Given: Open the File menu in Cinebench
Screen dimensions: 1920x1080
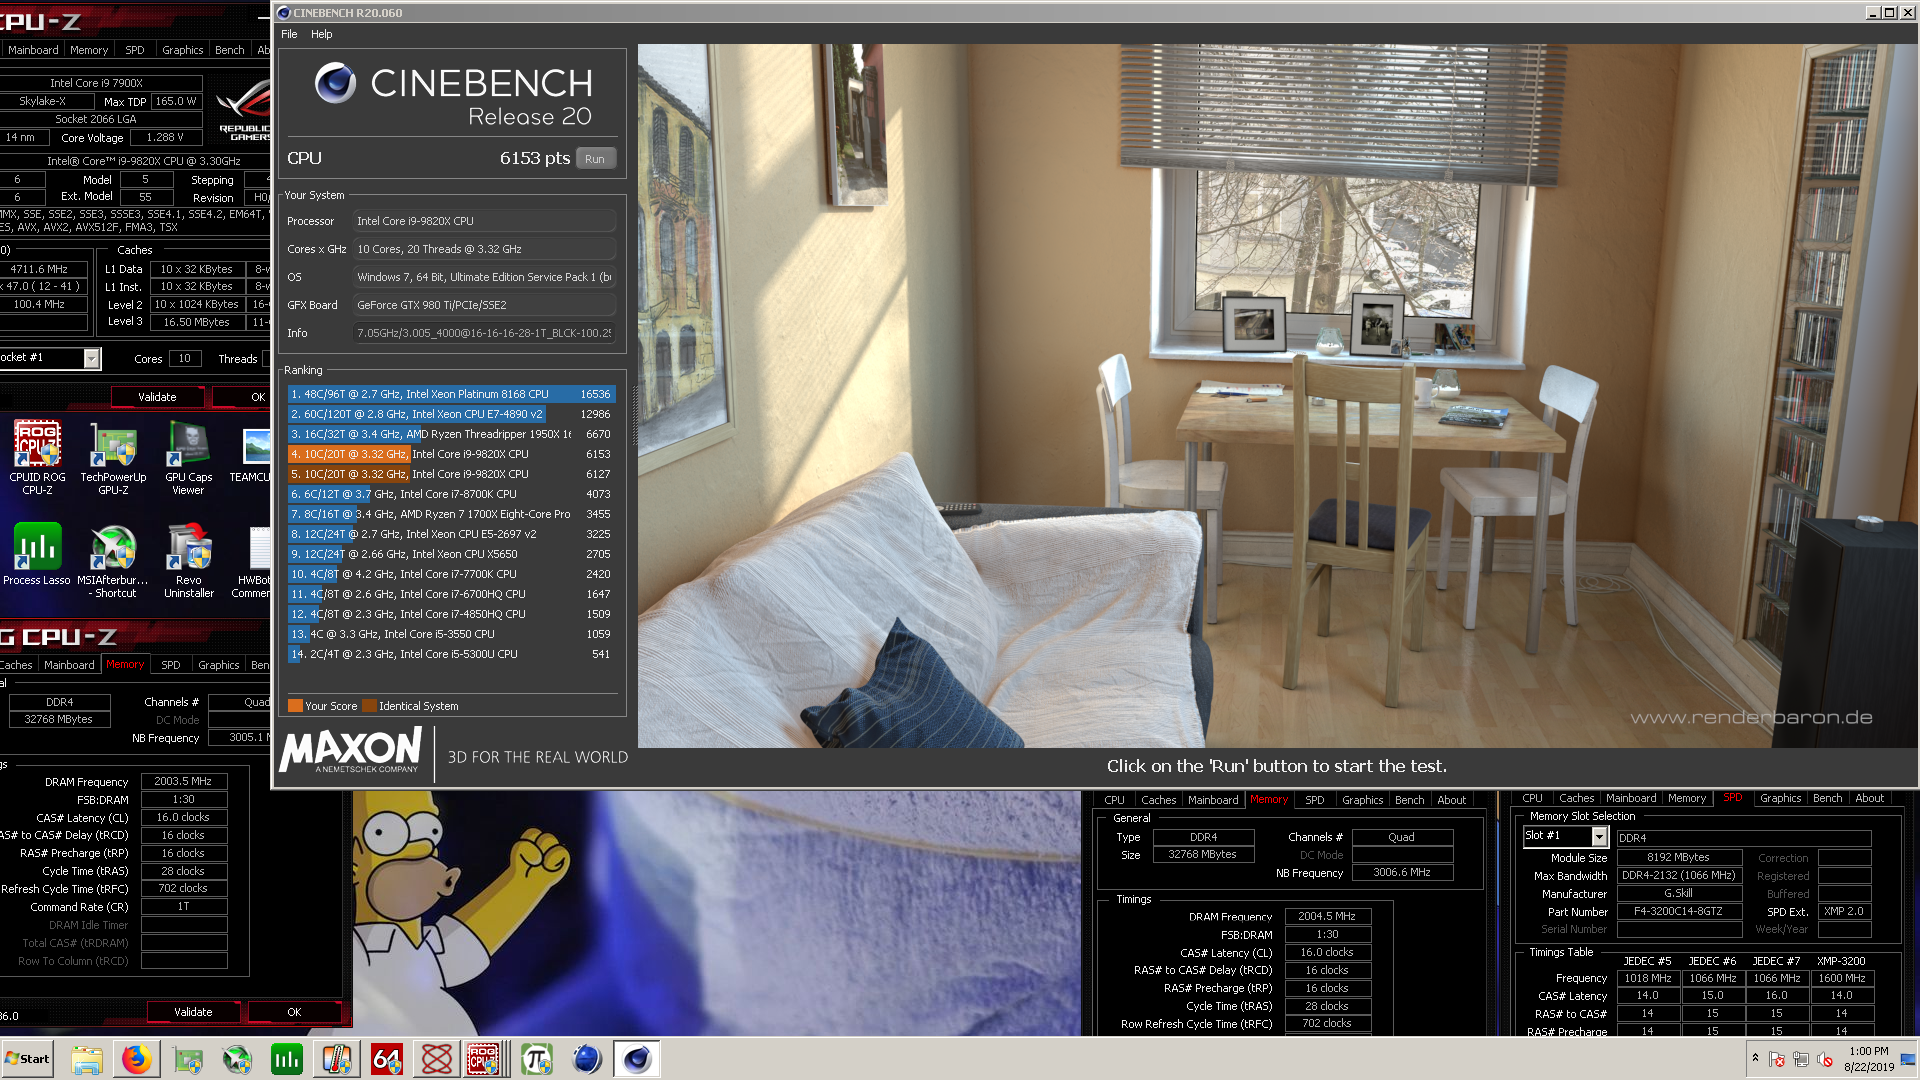Looking at the screenshot, I should pyautogui.click(x=289, y=34).
